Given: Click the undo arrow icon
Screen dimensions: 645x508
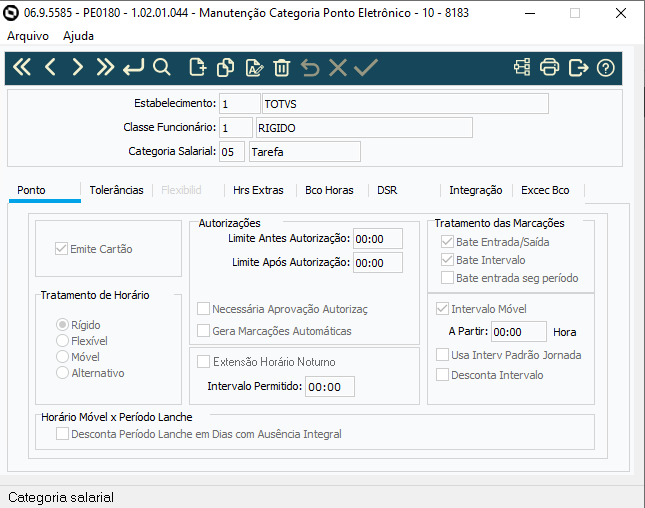Looking at the screenshot, I should point(310,67).
